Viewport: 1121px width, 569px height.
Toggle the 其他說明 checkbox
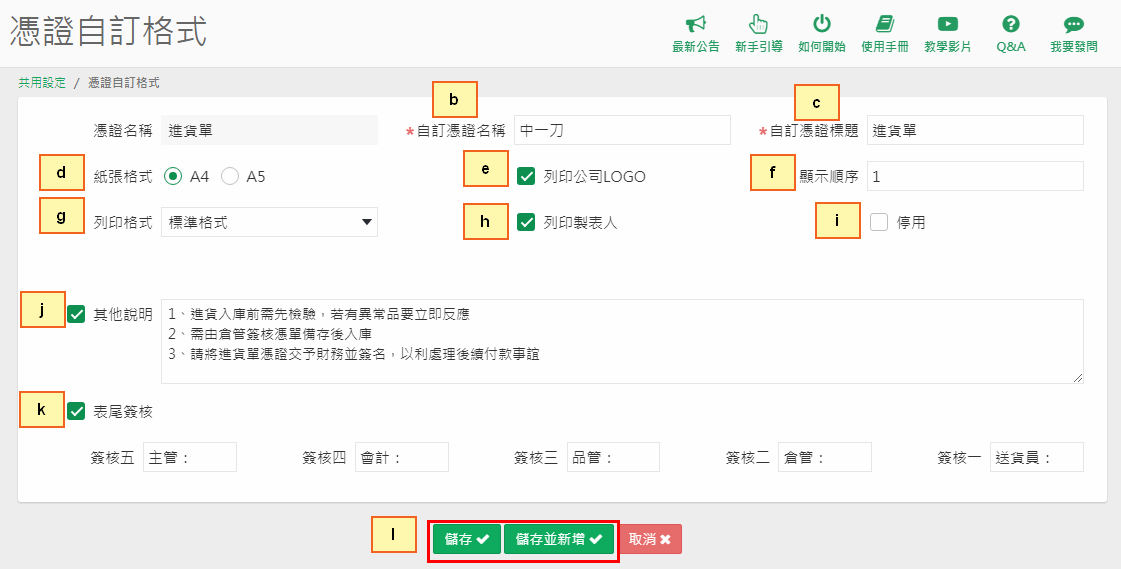pyautogui.click(x=76, y=314)
